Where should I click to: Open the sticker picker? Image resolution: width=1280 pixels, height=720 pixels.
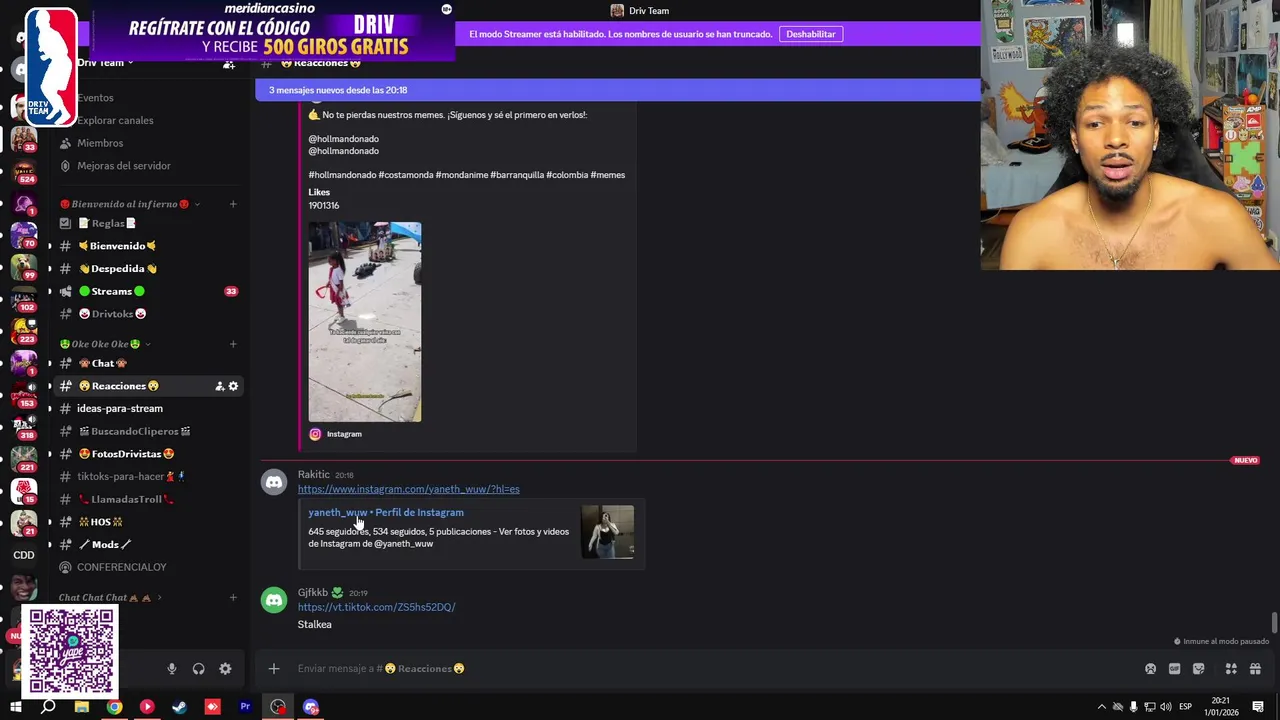click(1199, 669)
